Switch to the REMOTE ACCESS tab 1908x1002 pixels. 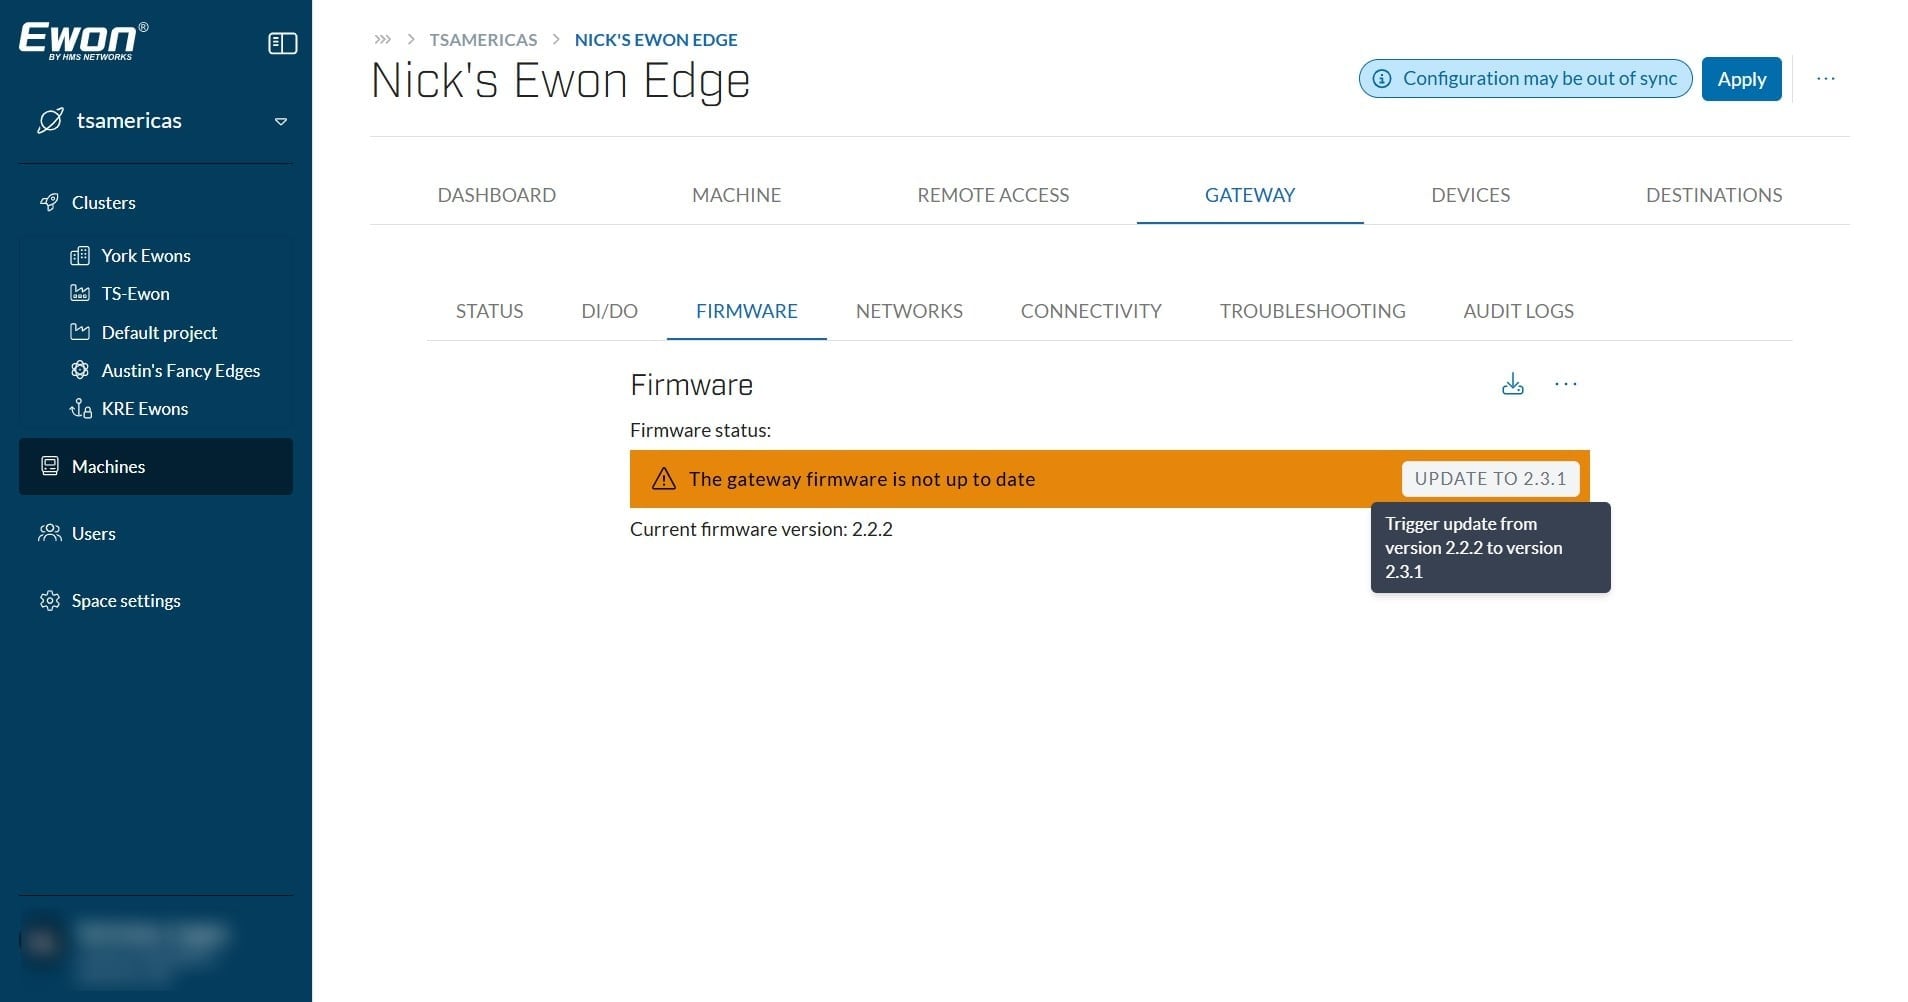[993, 195]
